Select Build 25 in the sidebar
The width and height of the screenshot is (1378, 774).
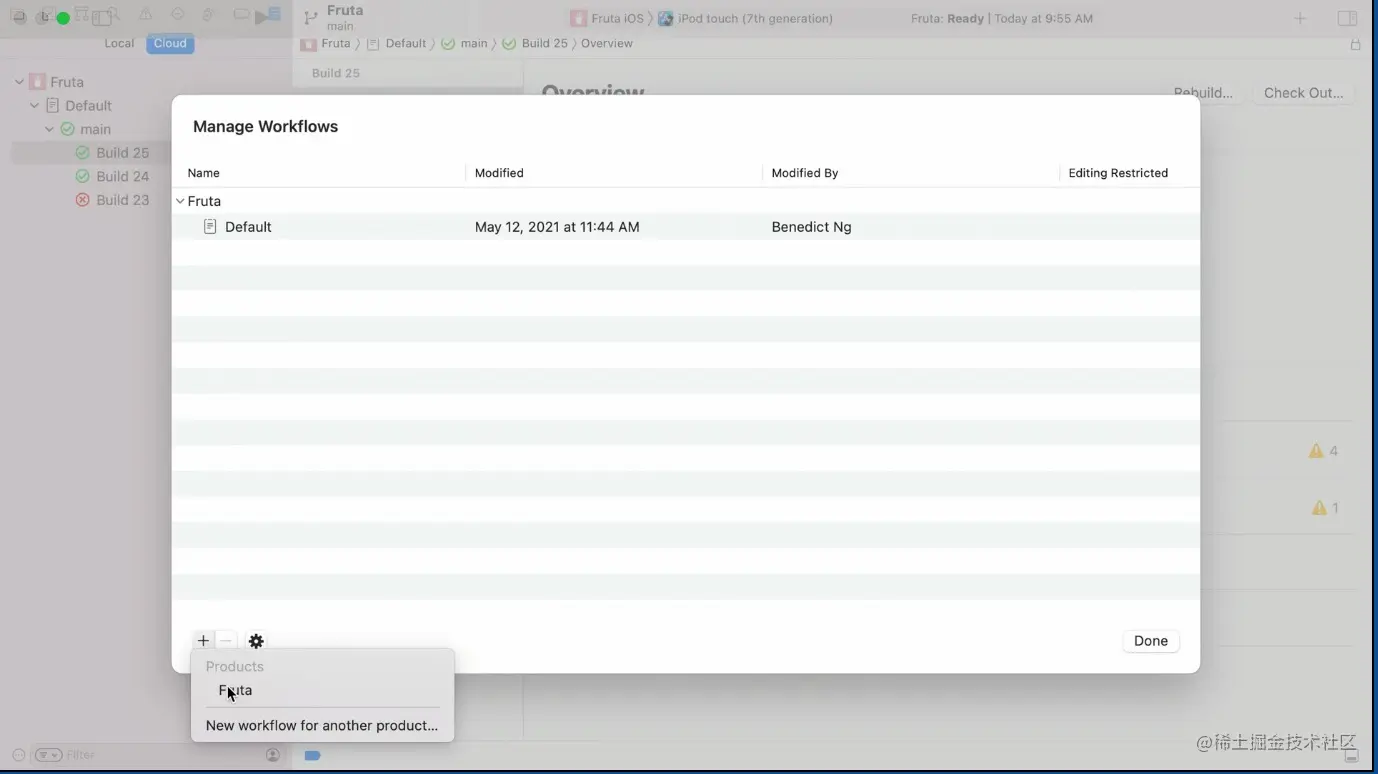pos(122,153)
